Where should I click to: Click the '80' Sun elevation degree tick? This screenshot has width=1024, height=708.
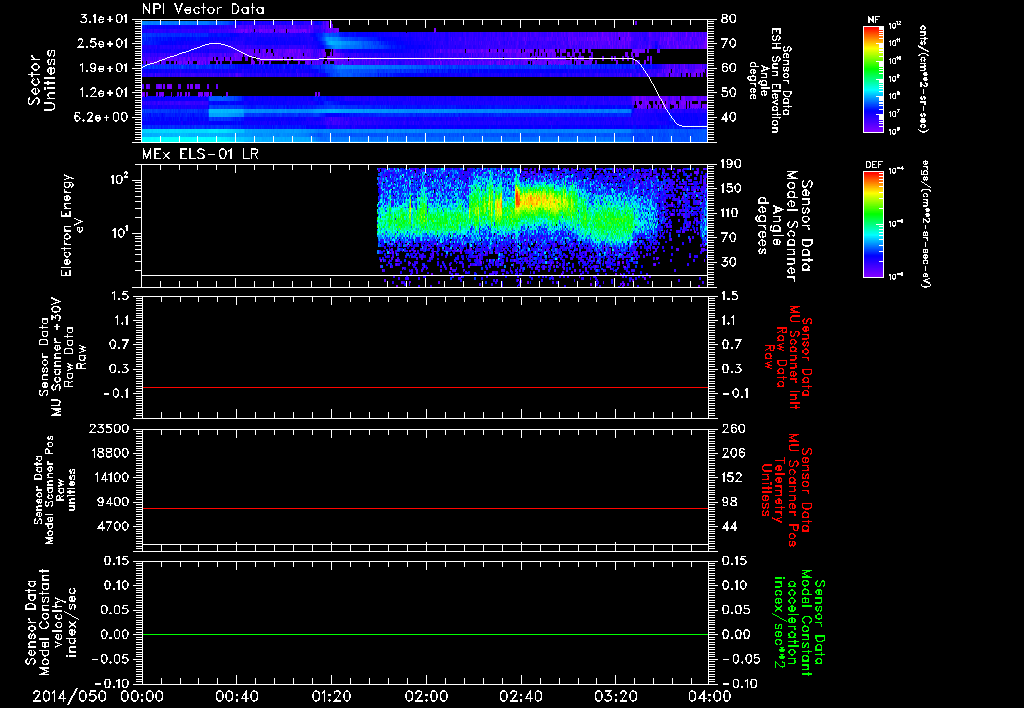[x=729, y=19]
